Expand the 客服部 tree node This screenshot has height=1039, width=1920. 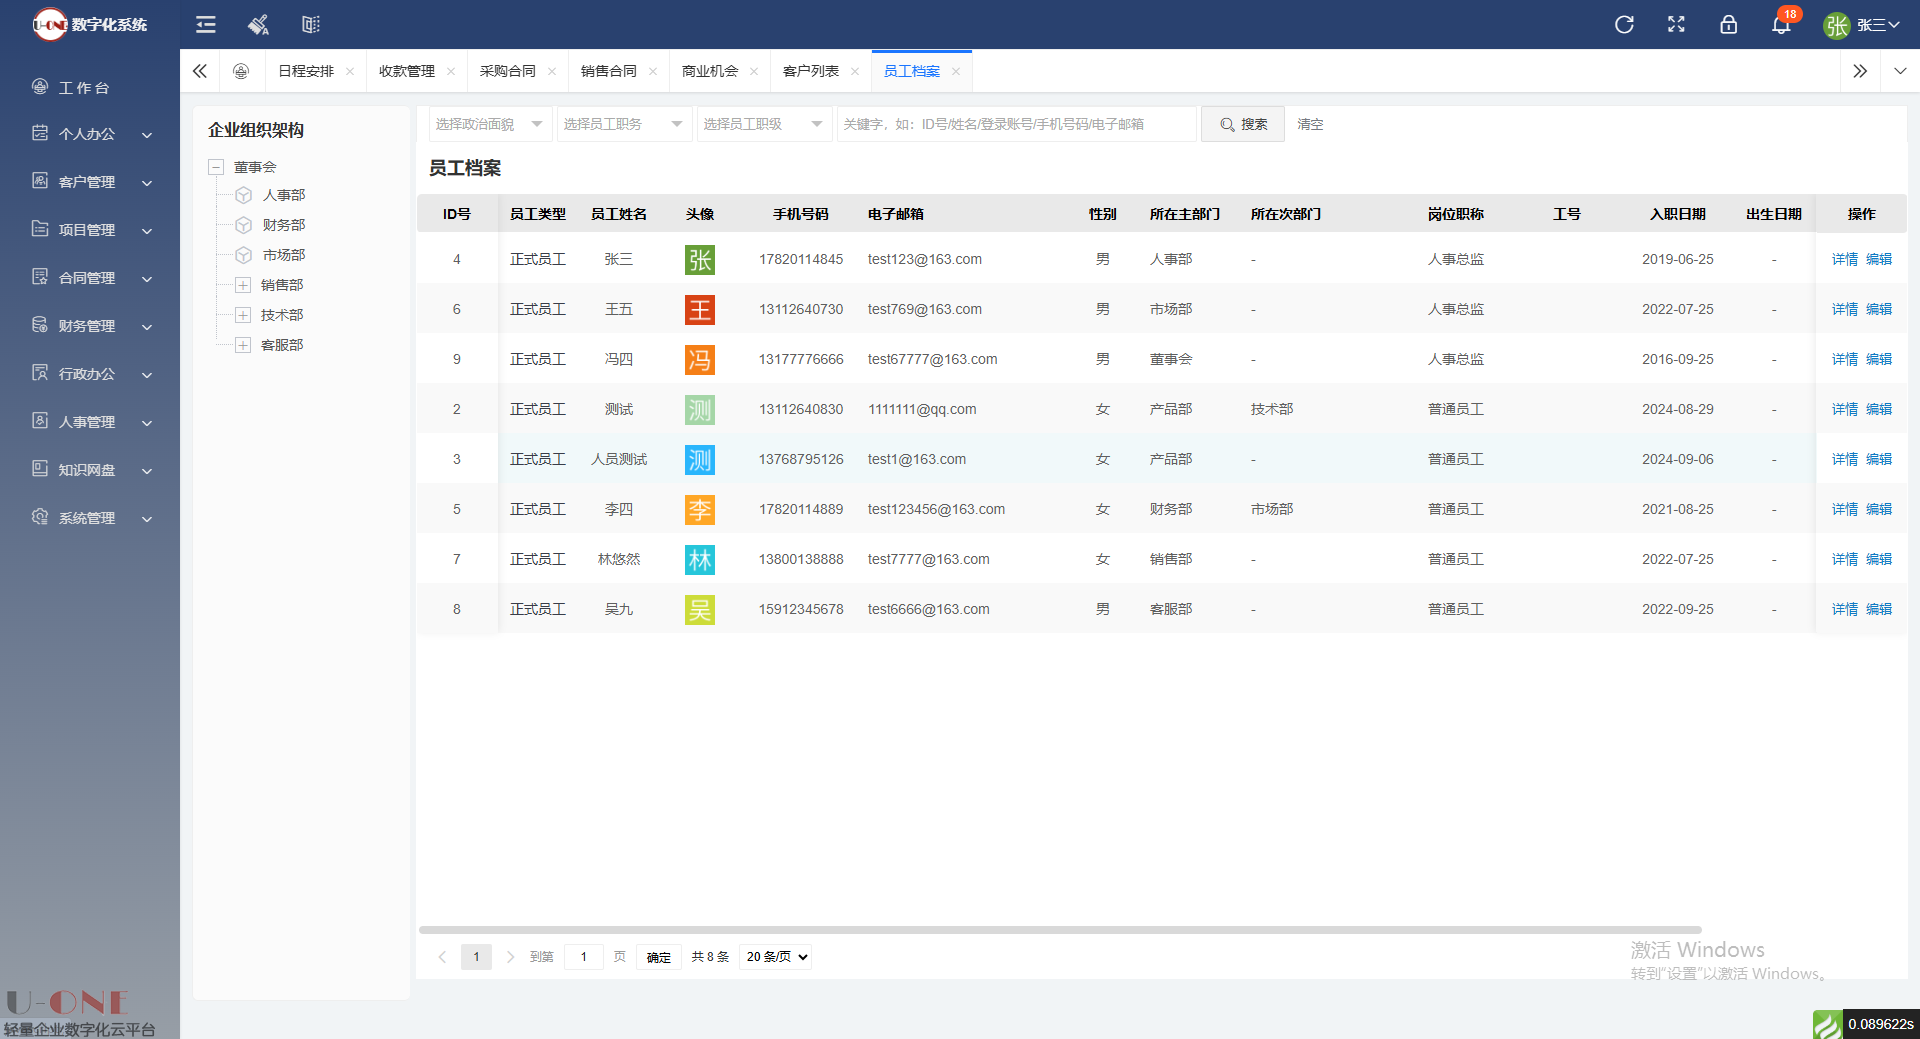[243, 345]
